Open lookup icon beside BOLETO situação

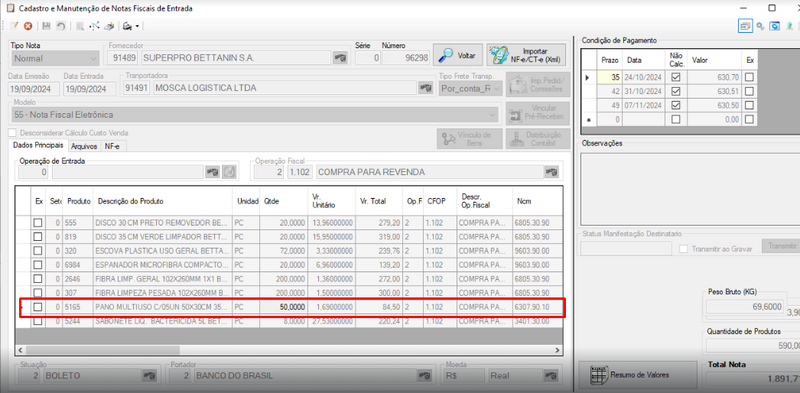click(148, 376)
